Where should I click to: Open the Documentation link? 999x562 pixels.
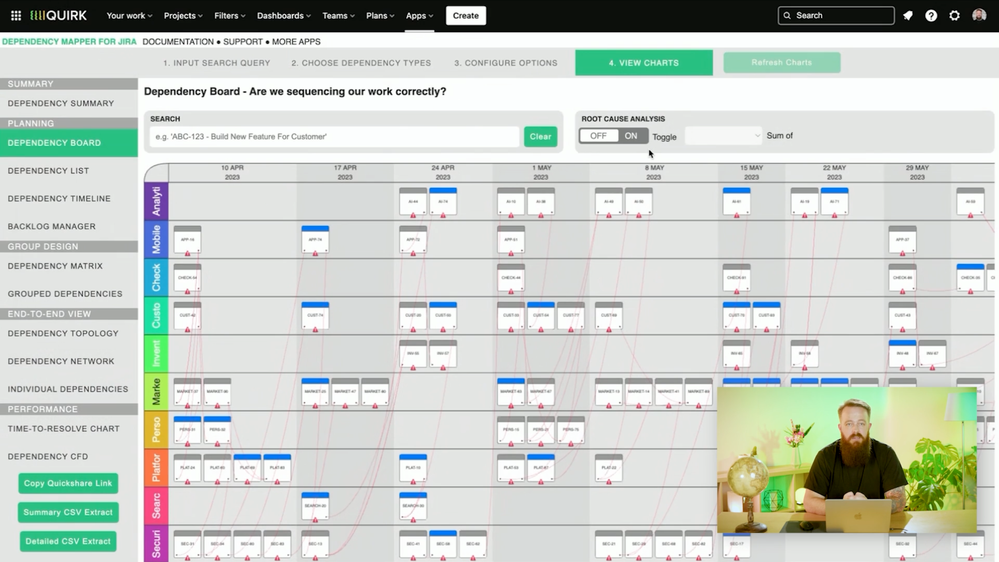[x=178, y=41]
